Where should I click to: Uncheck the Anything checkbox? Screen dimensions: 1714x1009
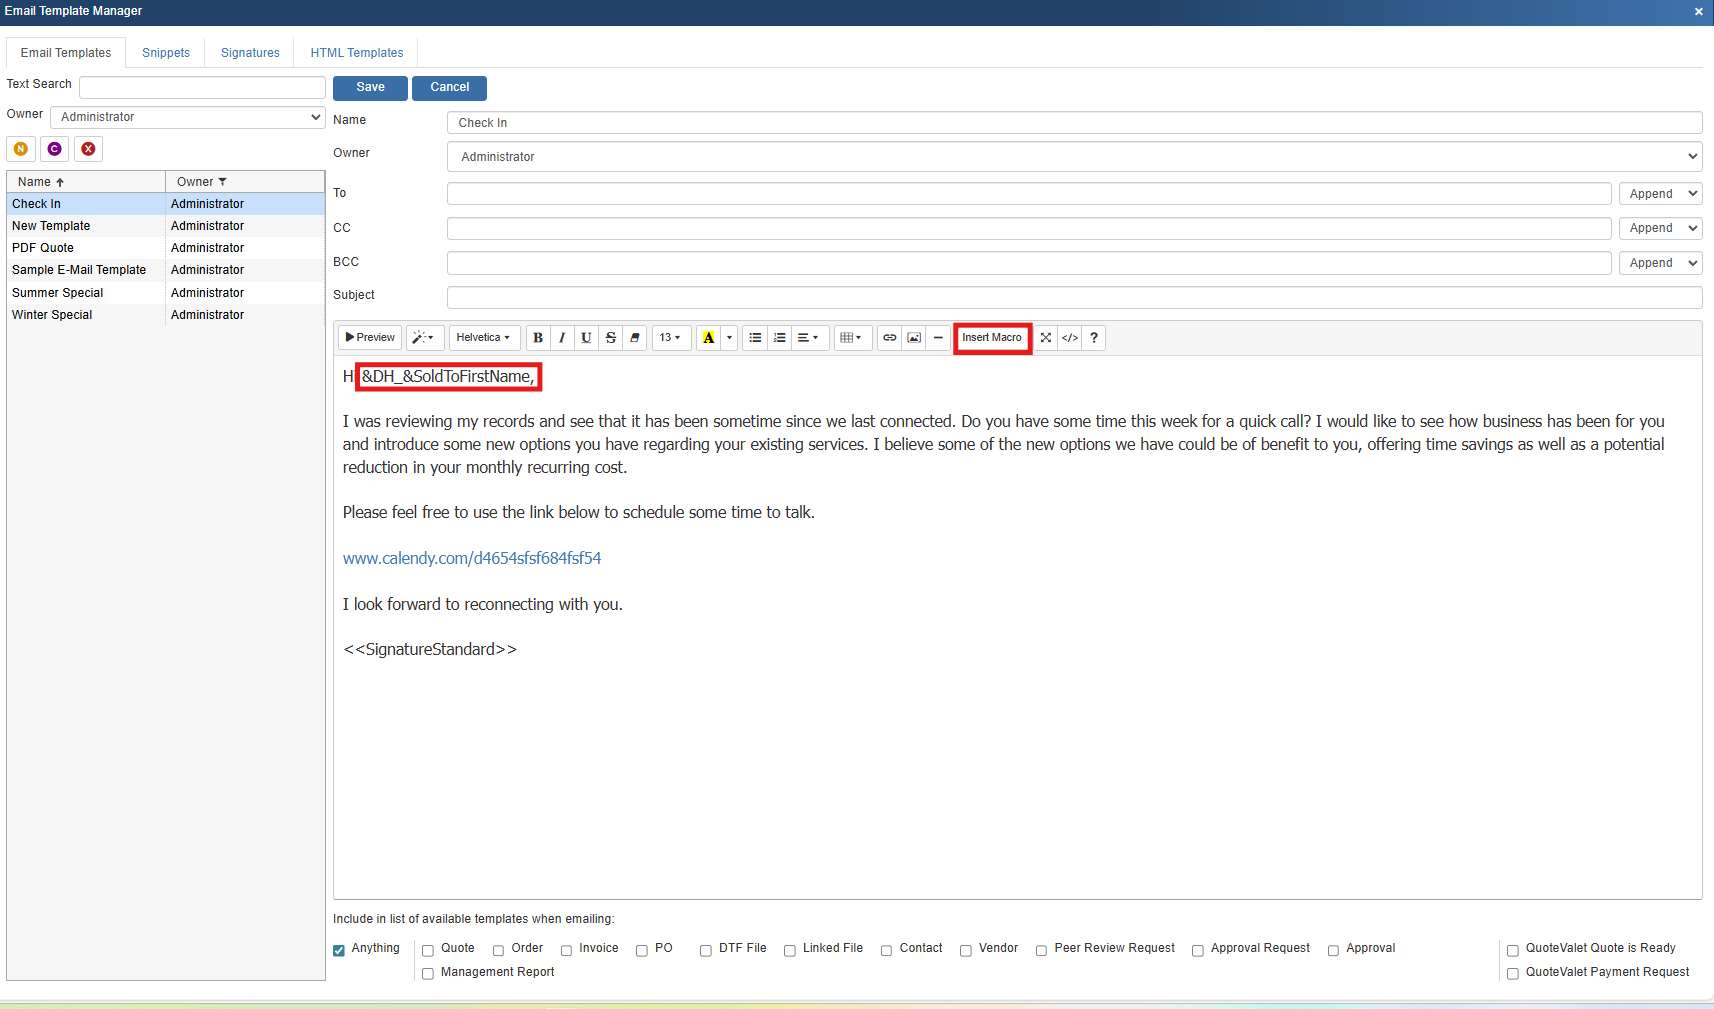click(x=339, y=950)
